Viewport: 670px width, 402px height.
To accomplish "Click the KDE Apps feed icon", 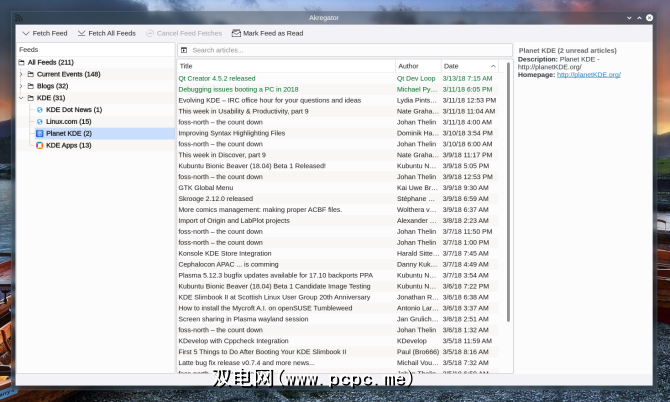I will pyautogui.click(x=40, y=145).
